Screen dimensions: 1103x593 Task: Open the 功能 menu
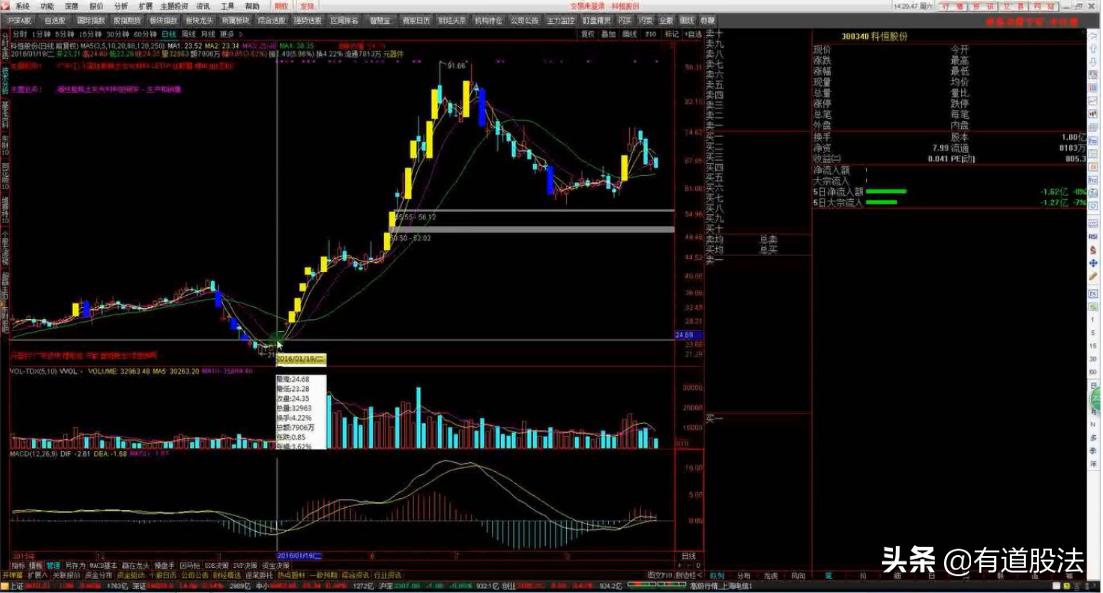point(47,6)
